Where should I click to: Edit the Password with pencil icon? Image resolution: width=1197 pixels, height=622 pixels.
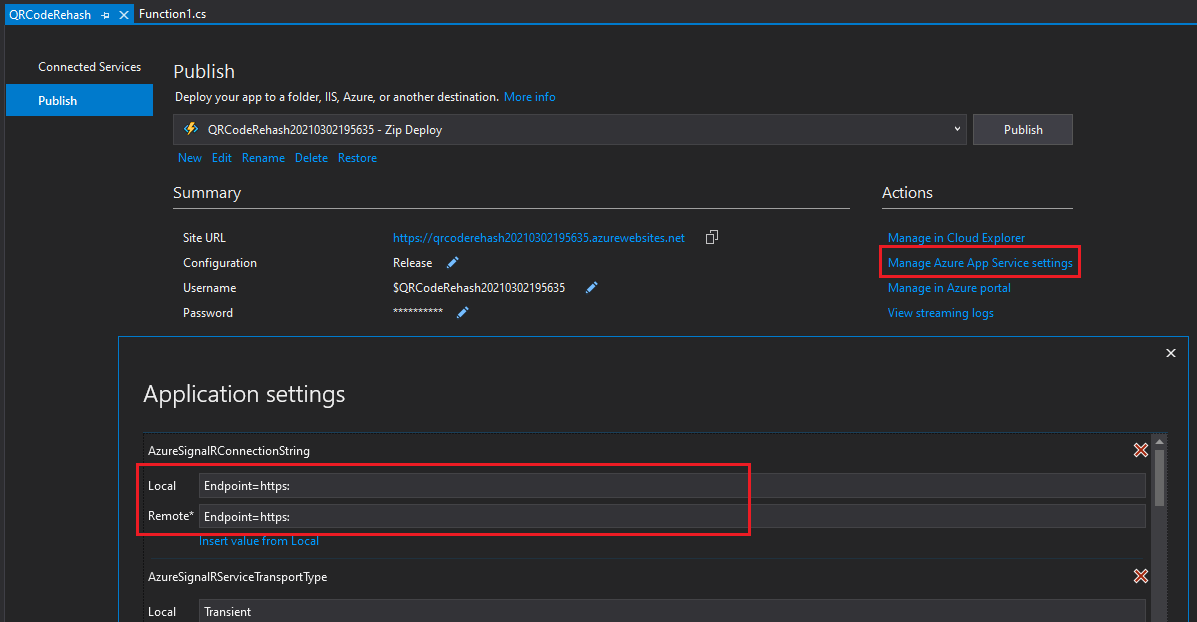coord(463,312)
